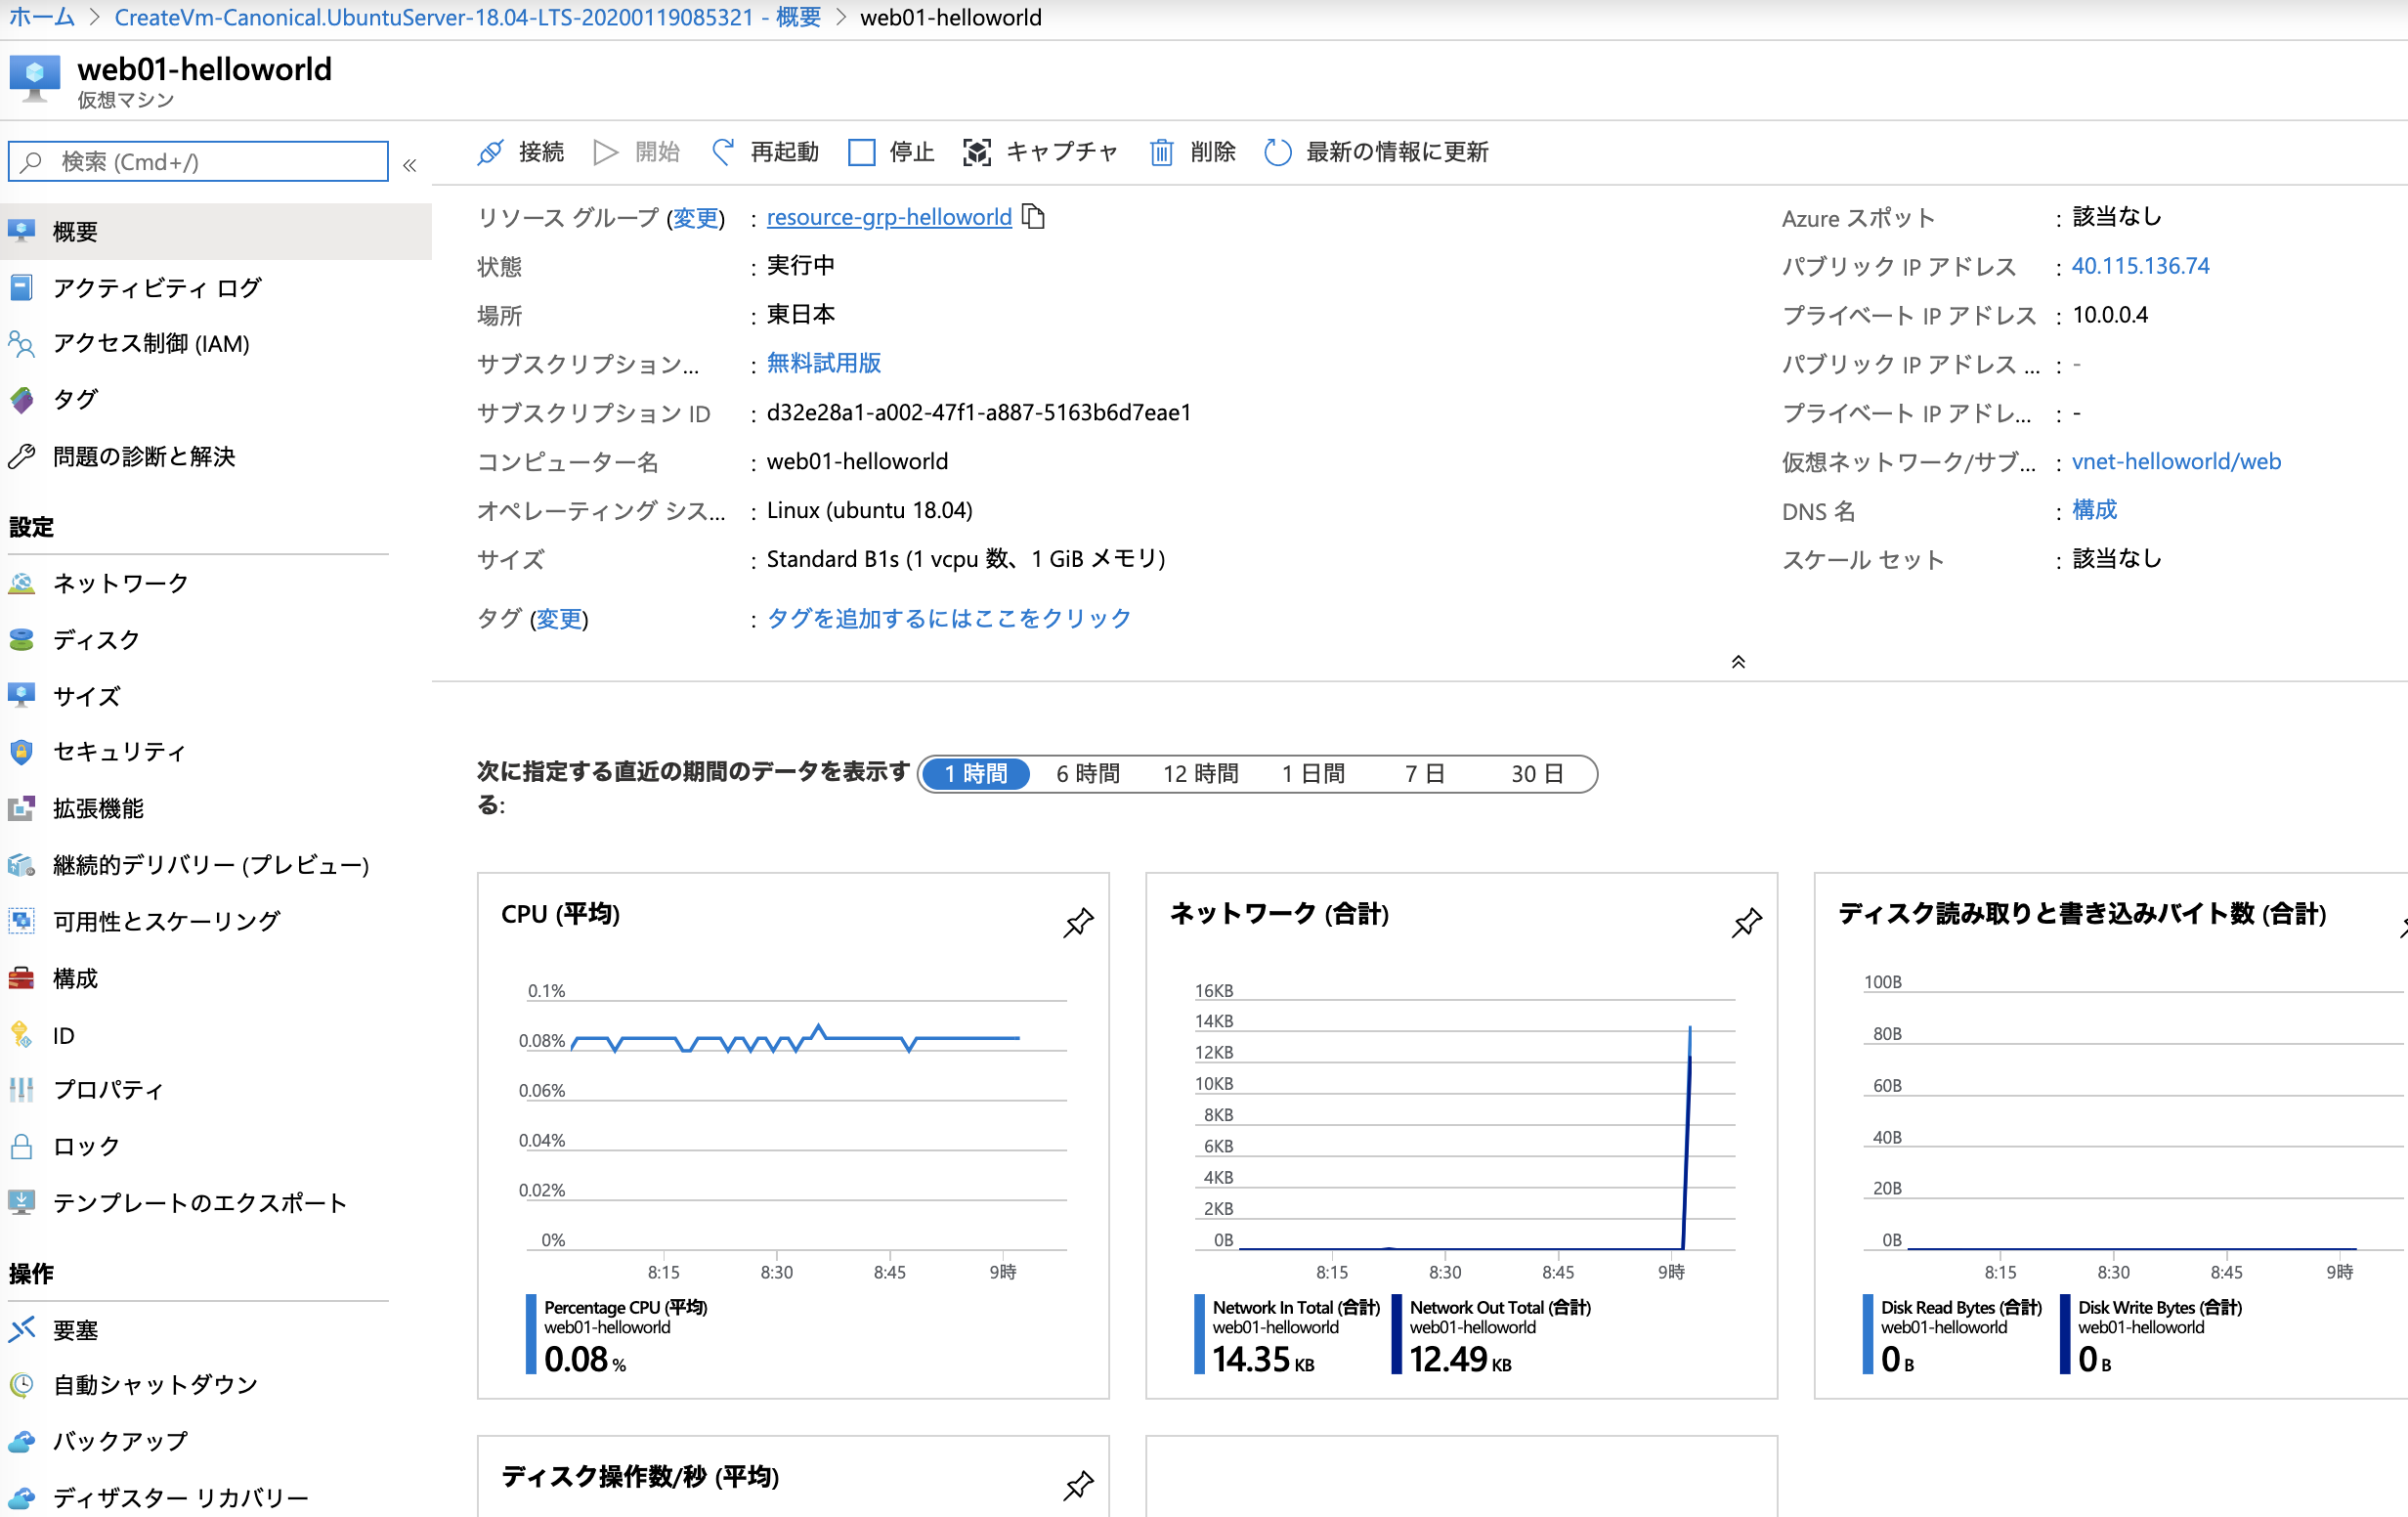
Task: Click the search box 検索 (Cmd+/)
Action: [198, 161]
